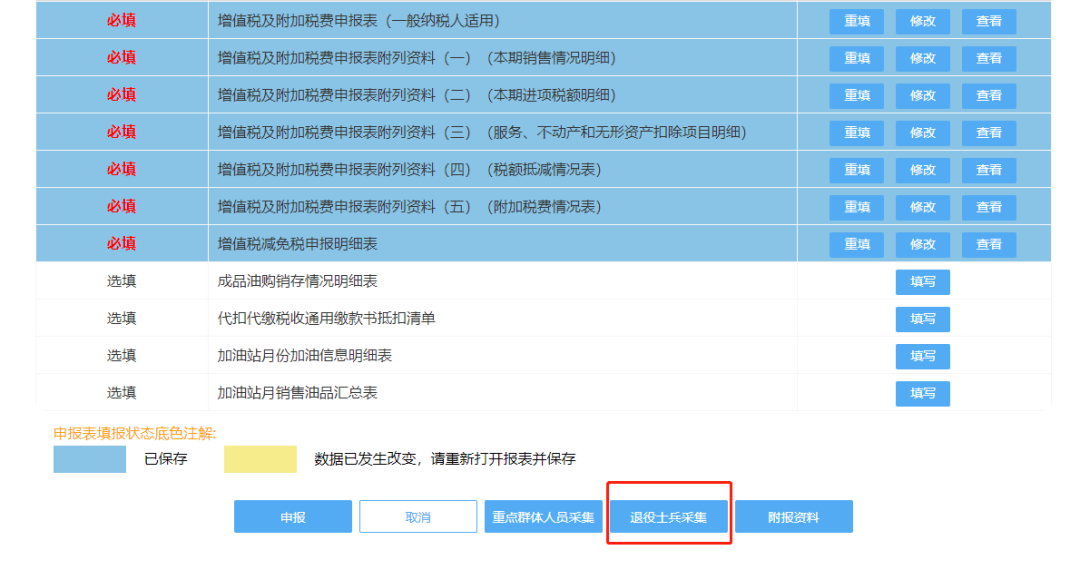Click 查看 for 附列资料（三）扣除项目明细
This screenshot has height=570, width=1080.
(988, 133)
